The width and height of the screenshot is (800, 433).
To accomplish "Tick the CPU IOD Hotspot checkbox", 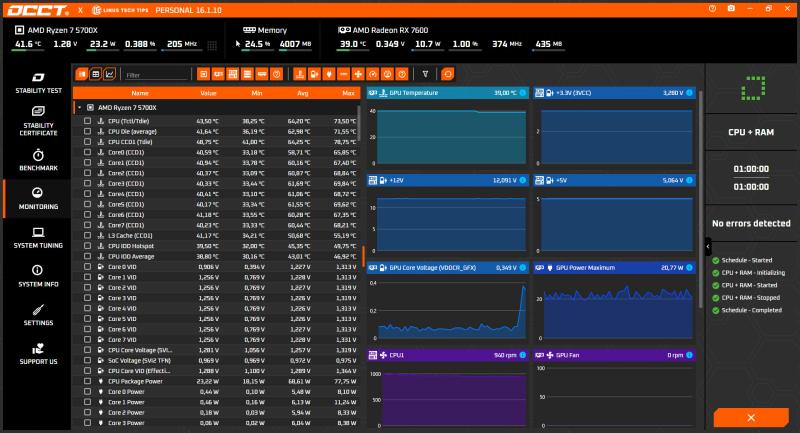I will click(88, 246).
